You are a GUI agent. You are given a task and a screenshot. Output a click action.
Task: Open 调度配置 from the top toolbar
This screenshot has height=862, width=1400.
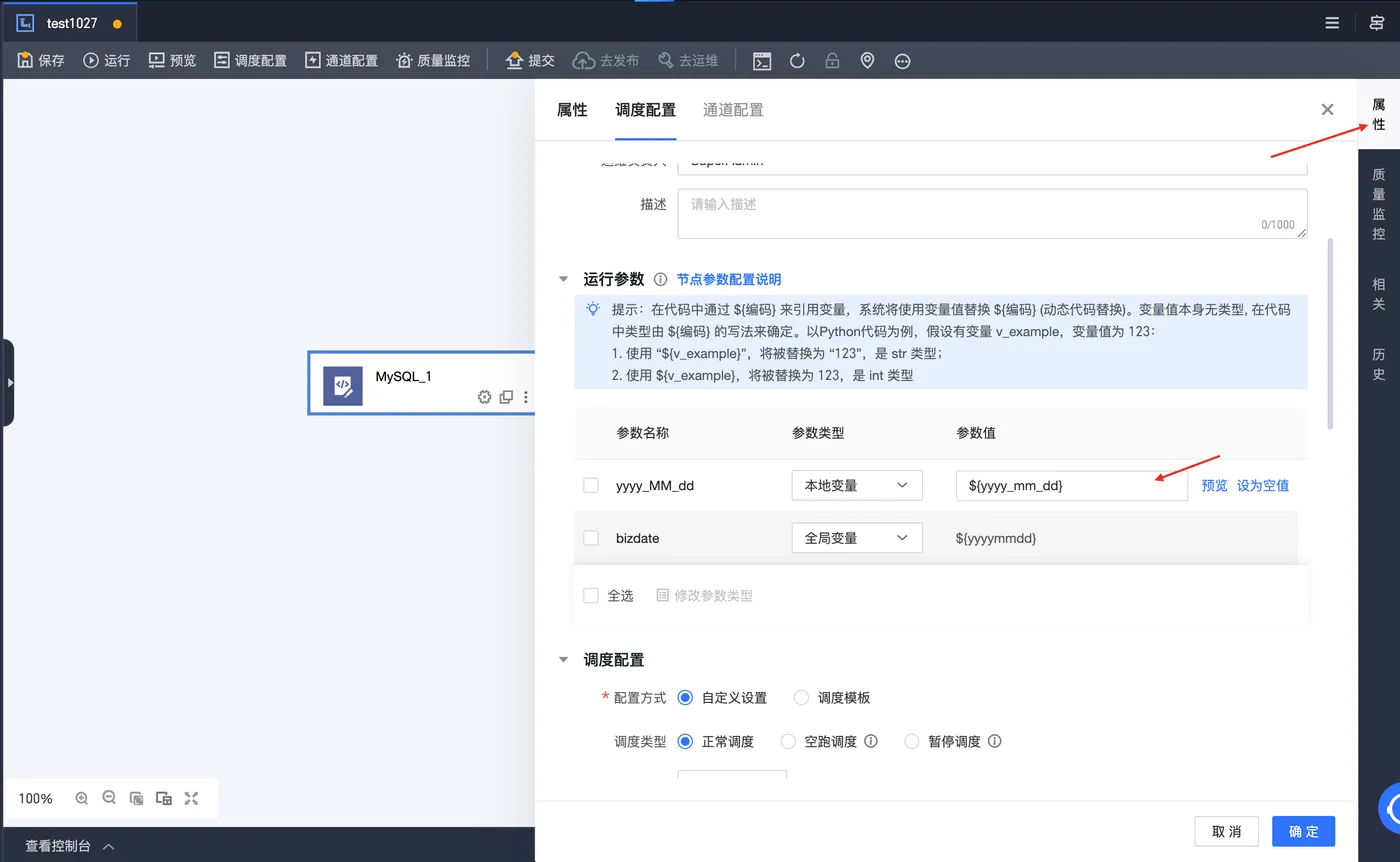(x=250, y=60)
